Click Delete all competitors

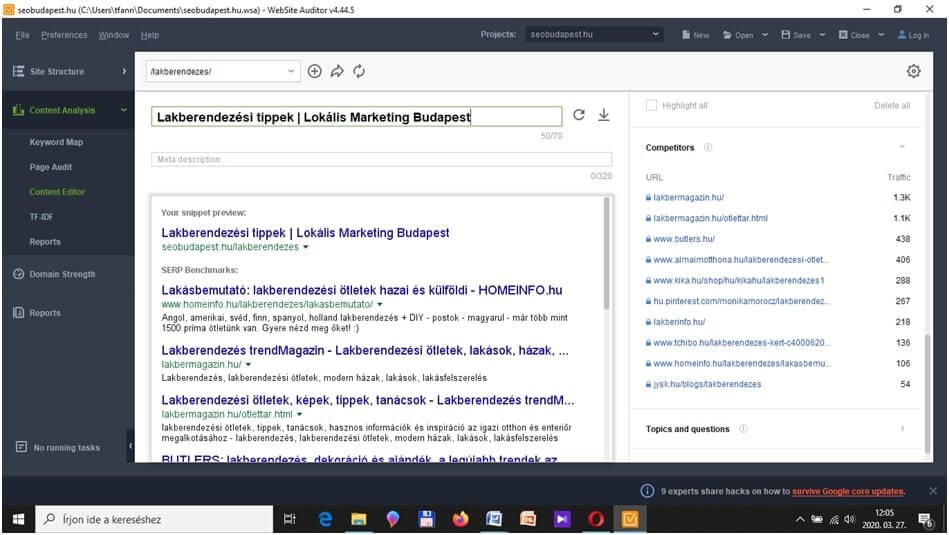pos(892,105)
